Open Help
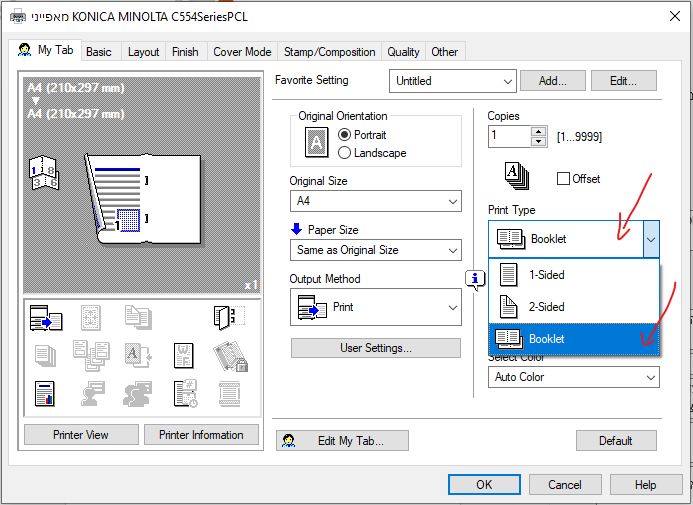This screenshot has height=505, width=693. (x=646, y=485)
